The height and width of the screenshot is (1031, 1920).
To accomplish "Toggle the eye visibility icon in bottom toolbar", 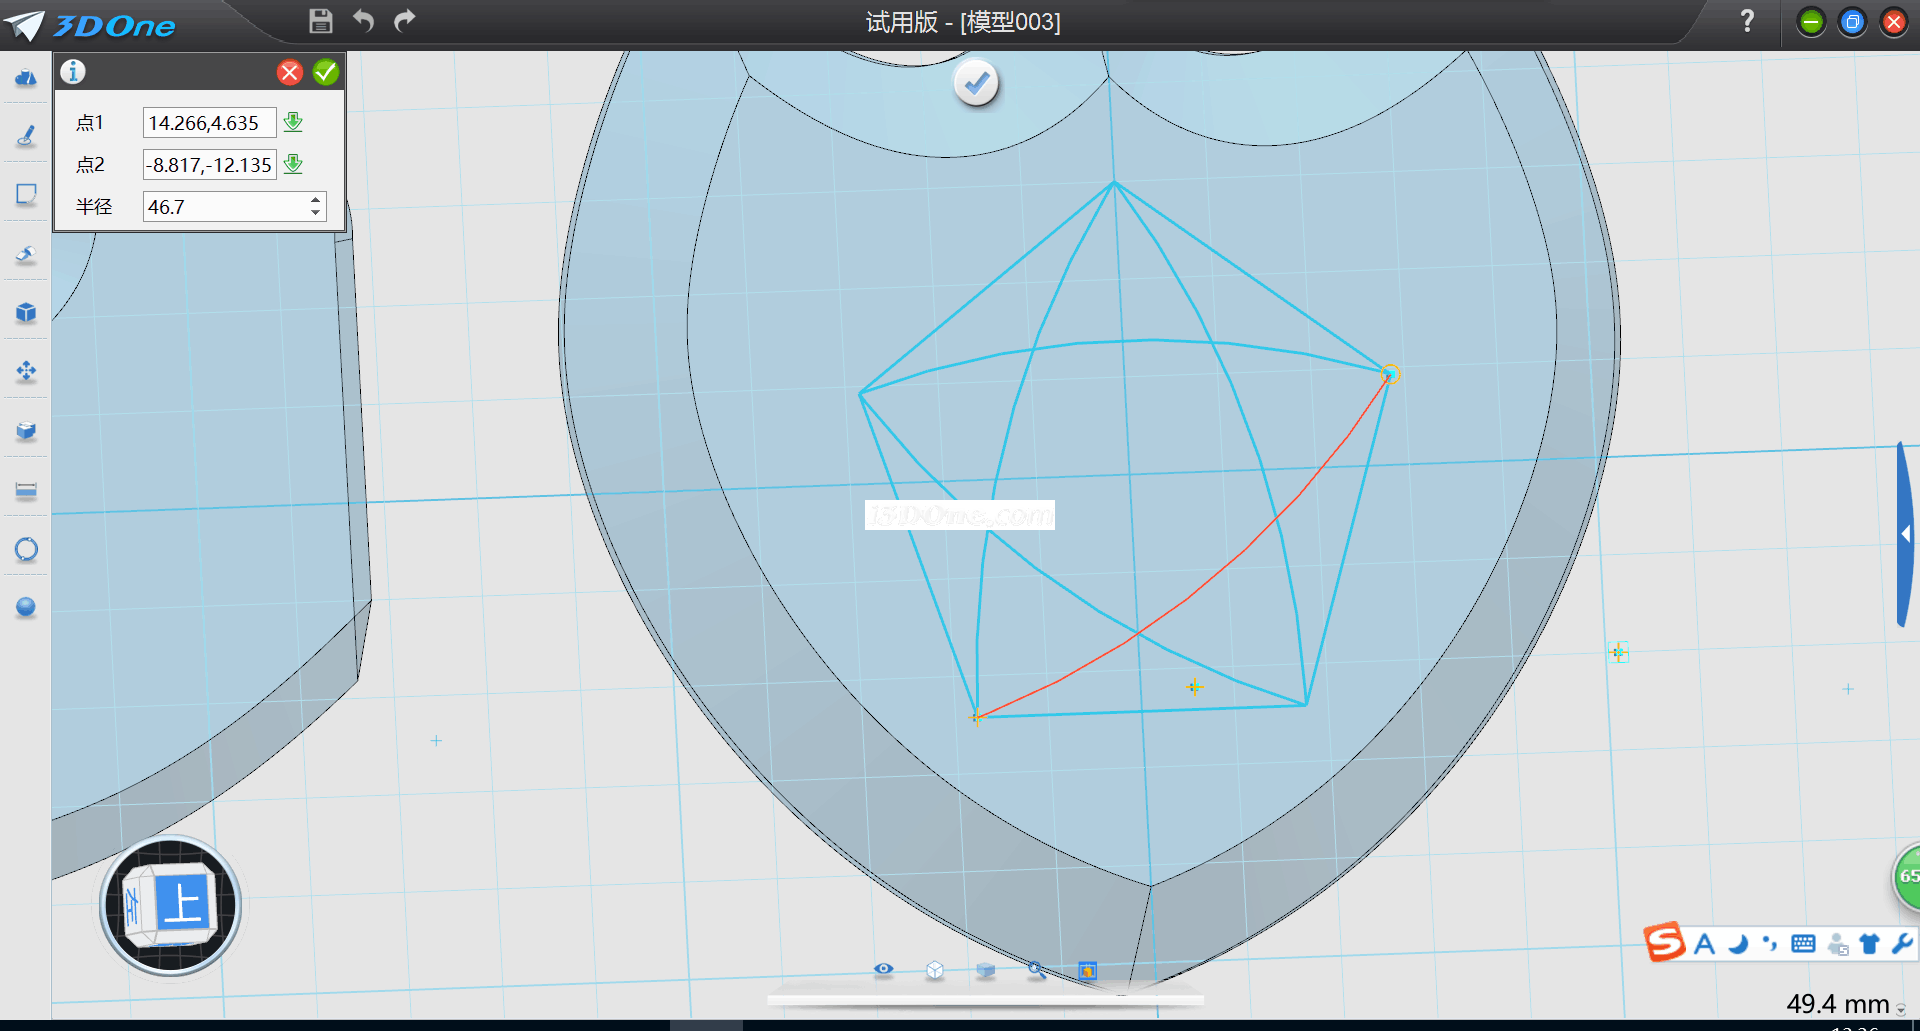I will (x=883, y=969).
